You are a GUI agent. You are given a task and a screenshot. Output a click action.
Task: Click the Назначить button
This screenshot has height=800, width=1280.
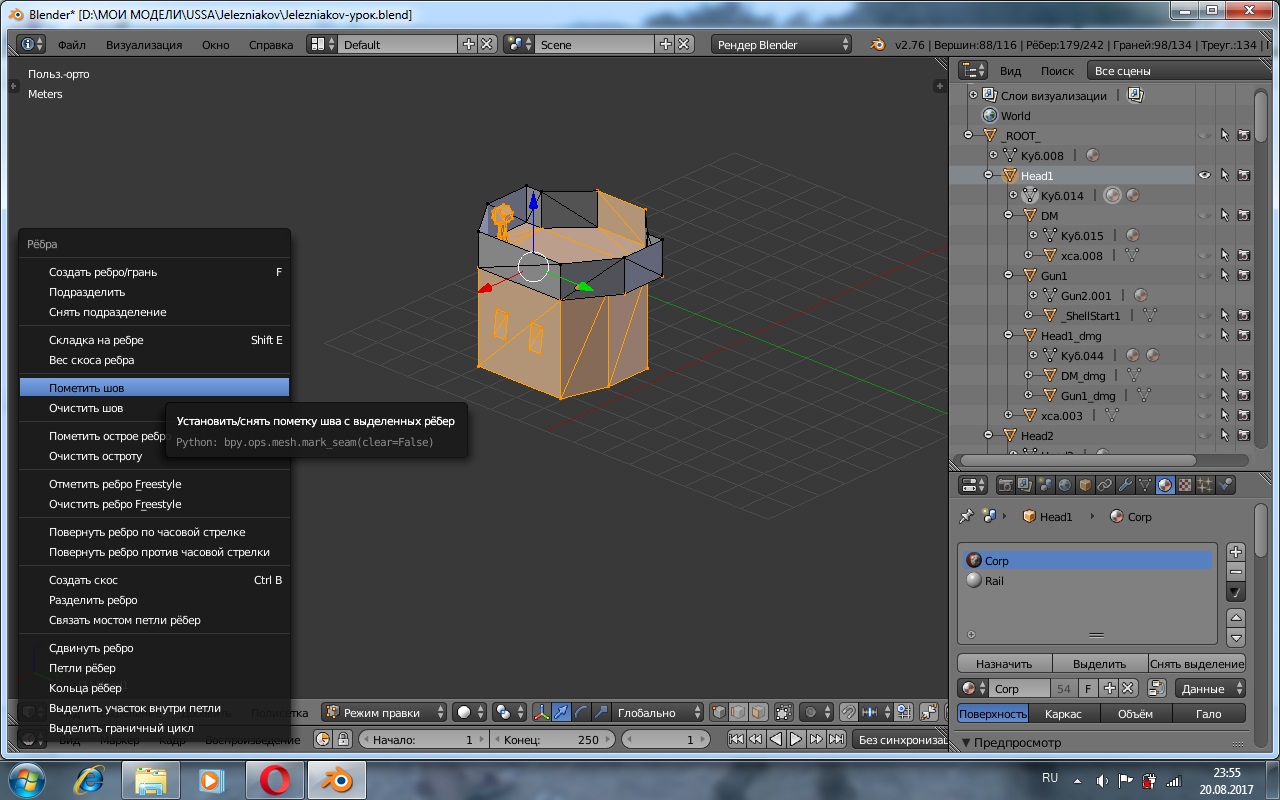click(1004, 664)
